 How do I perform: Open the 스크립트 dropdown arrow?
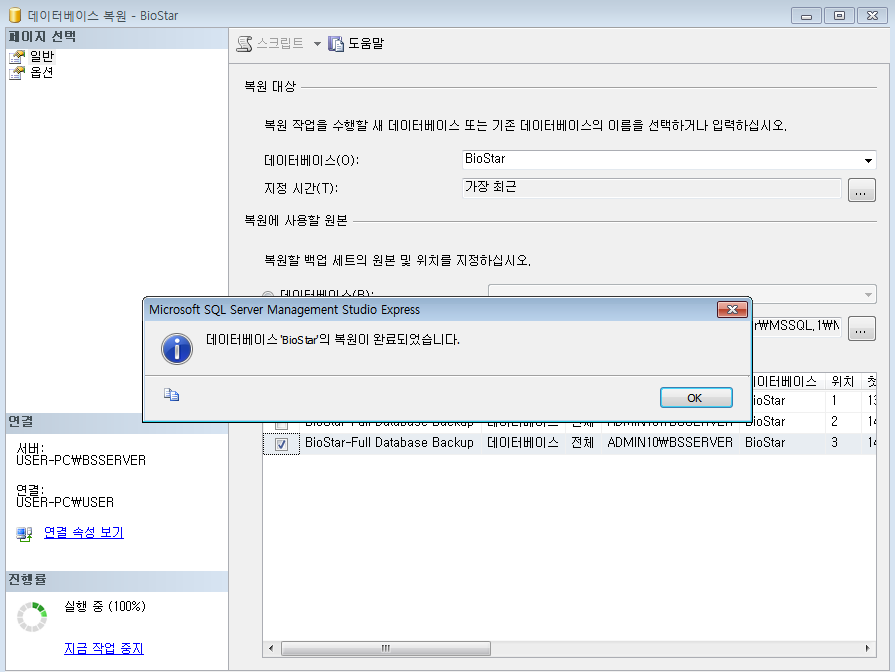(317, 44)
